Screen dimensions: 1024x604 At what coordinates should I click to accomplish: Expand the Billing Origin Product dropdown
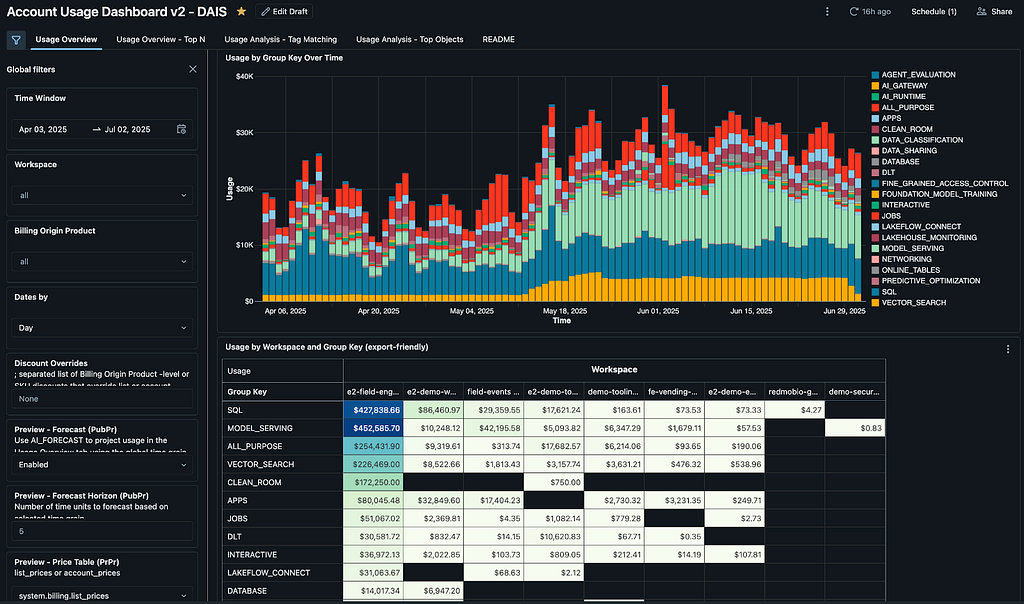(x=102, y=262)
